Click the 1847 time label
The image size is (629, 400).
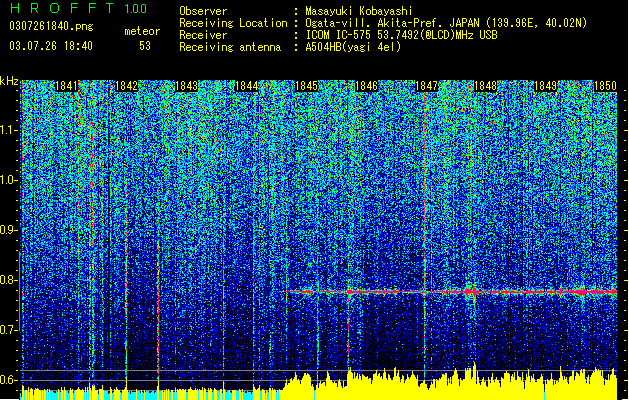pyautogui.click(x=426, y=86)
